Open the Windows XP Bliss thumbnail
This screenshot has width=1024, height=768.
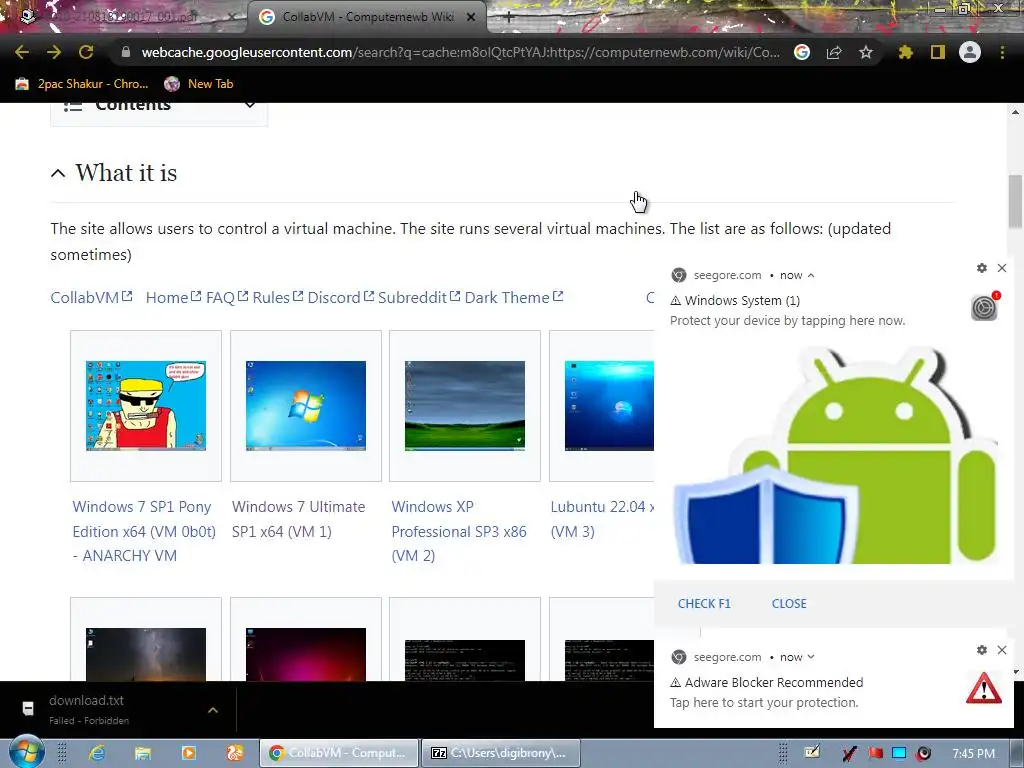(465, 406)
